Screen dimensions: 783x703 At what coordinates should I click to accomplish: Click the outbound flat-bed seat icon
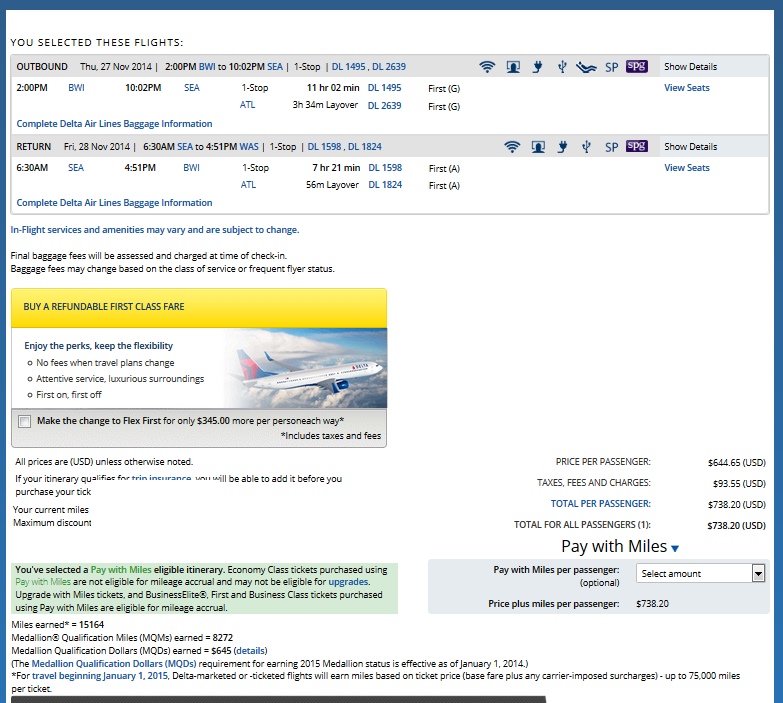[x=586, y=68]
